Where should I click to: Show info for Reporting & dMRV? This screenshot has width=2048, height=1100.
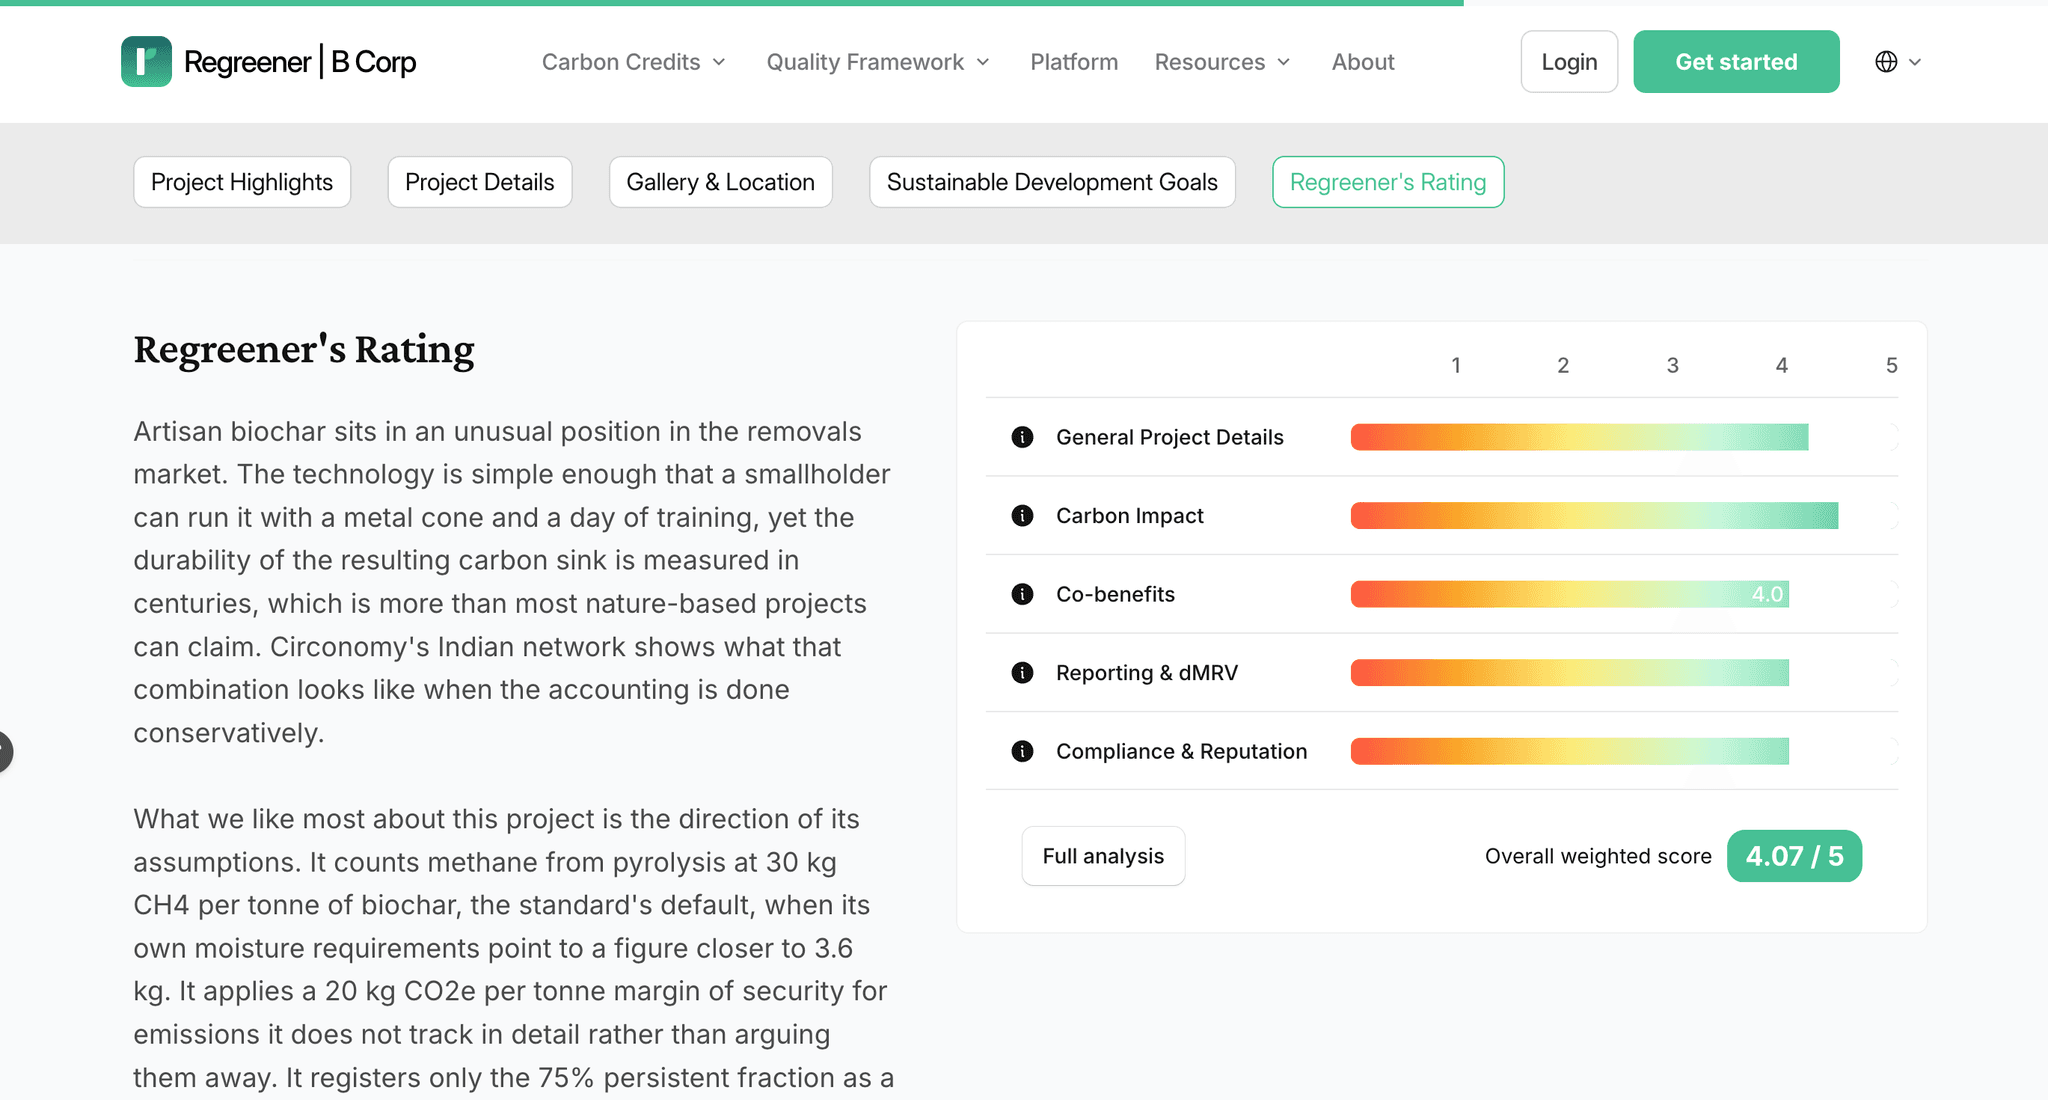click(1022, 673)
